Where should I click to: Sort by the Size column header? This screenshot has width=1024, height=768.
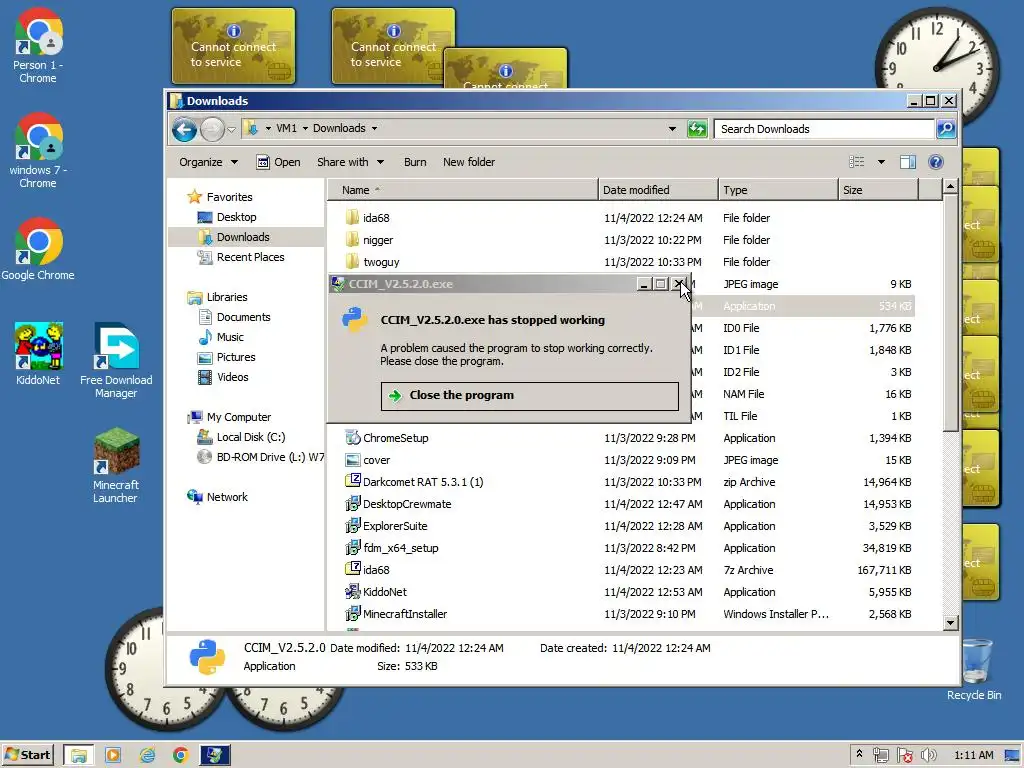point(879,190)
